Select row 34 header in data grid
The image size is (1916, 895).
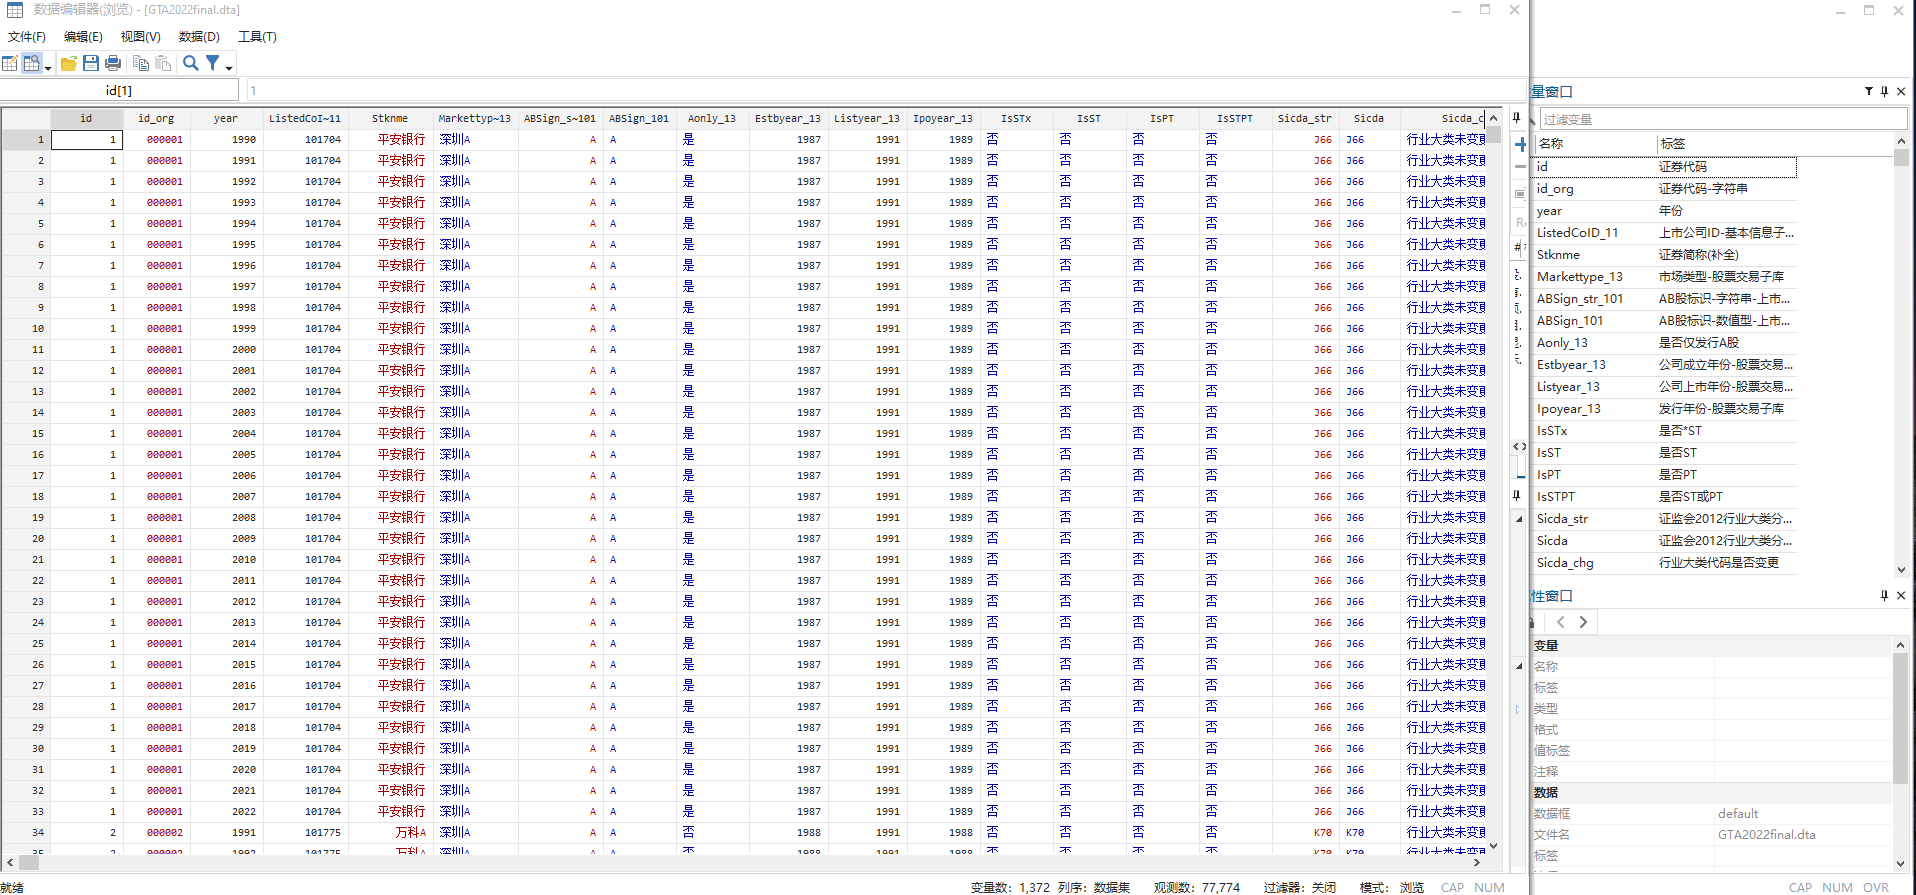coord(26,833)
